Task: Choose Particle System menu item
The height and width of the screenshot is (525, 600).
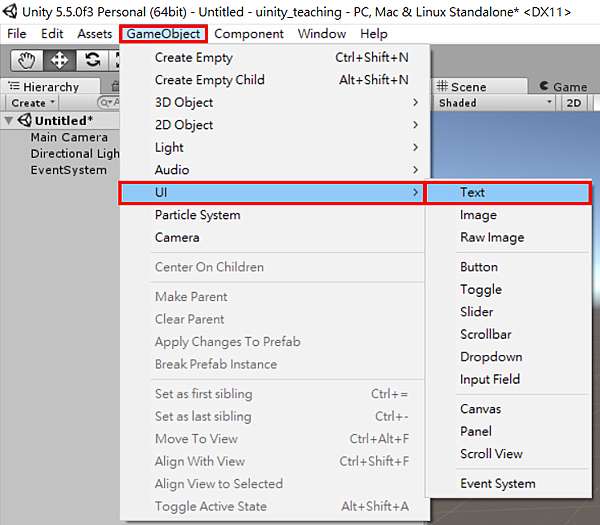Action: [x=274, y=215]
